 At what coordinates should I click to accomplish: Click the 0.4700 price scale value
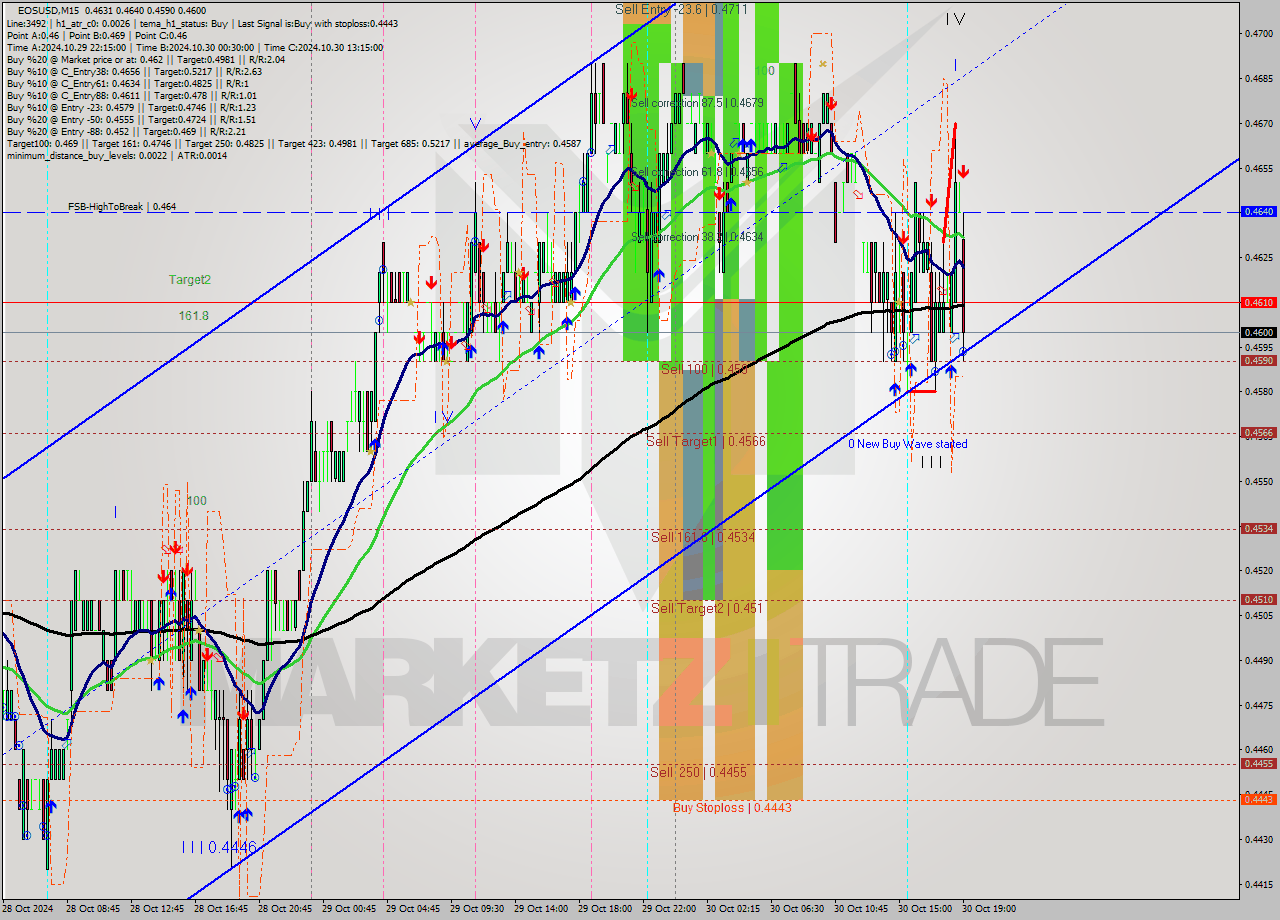pyautogui.click(x=1258, y=33)
